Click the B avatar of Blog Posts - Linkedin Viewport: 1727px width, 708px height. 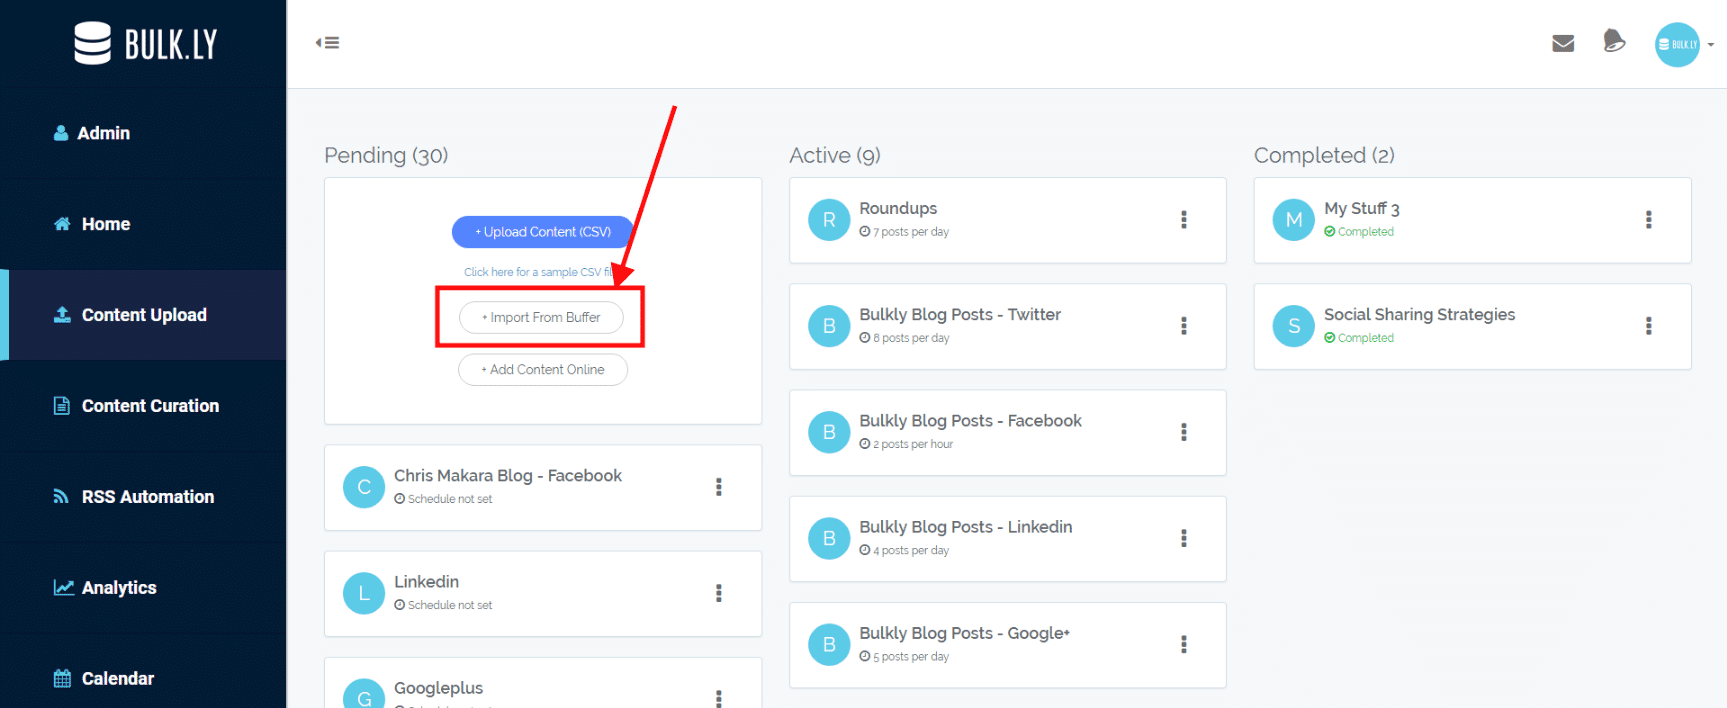tap(829, 538)
